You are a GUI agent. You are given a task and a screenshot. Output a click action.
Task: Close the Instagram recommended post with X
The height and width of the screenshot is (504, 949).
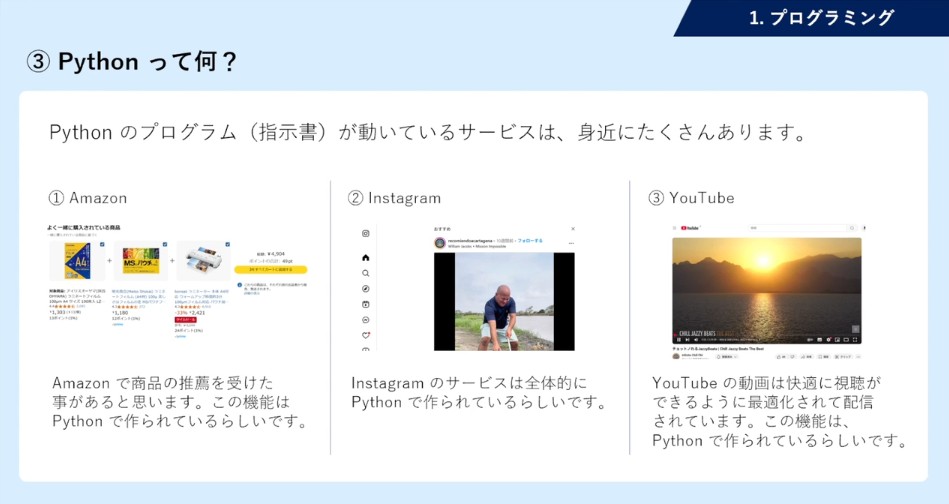573,229
